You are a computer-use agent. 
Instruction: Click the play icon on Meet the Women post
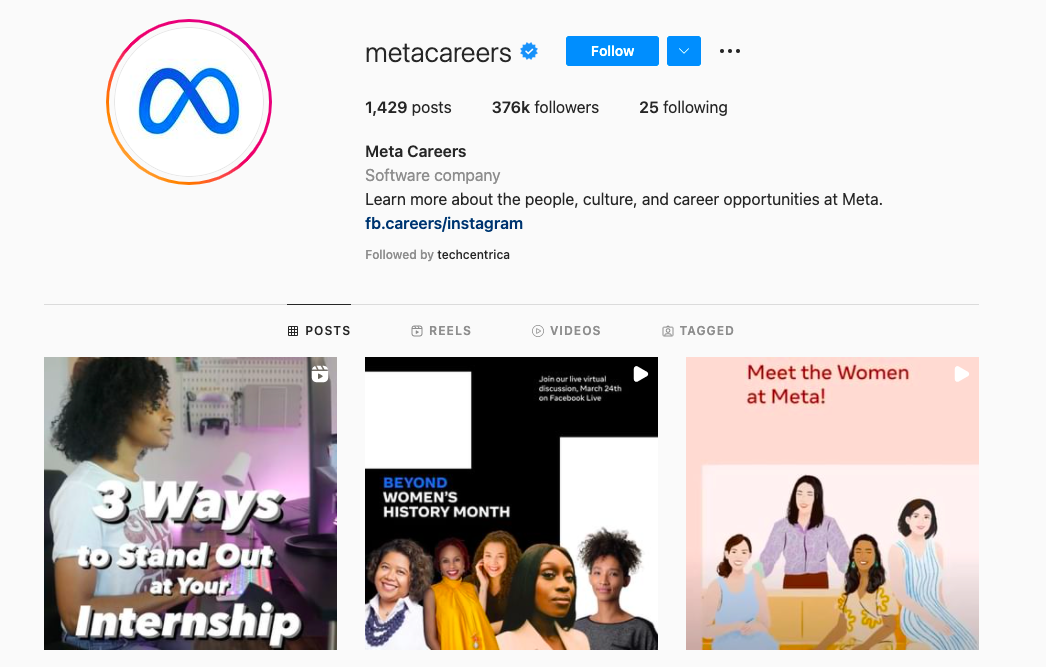961,374
